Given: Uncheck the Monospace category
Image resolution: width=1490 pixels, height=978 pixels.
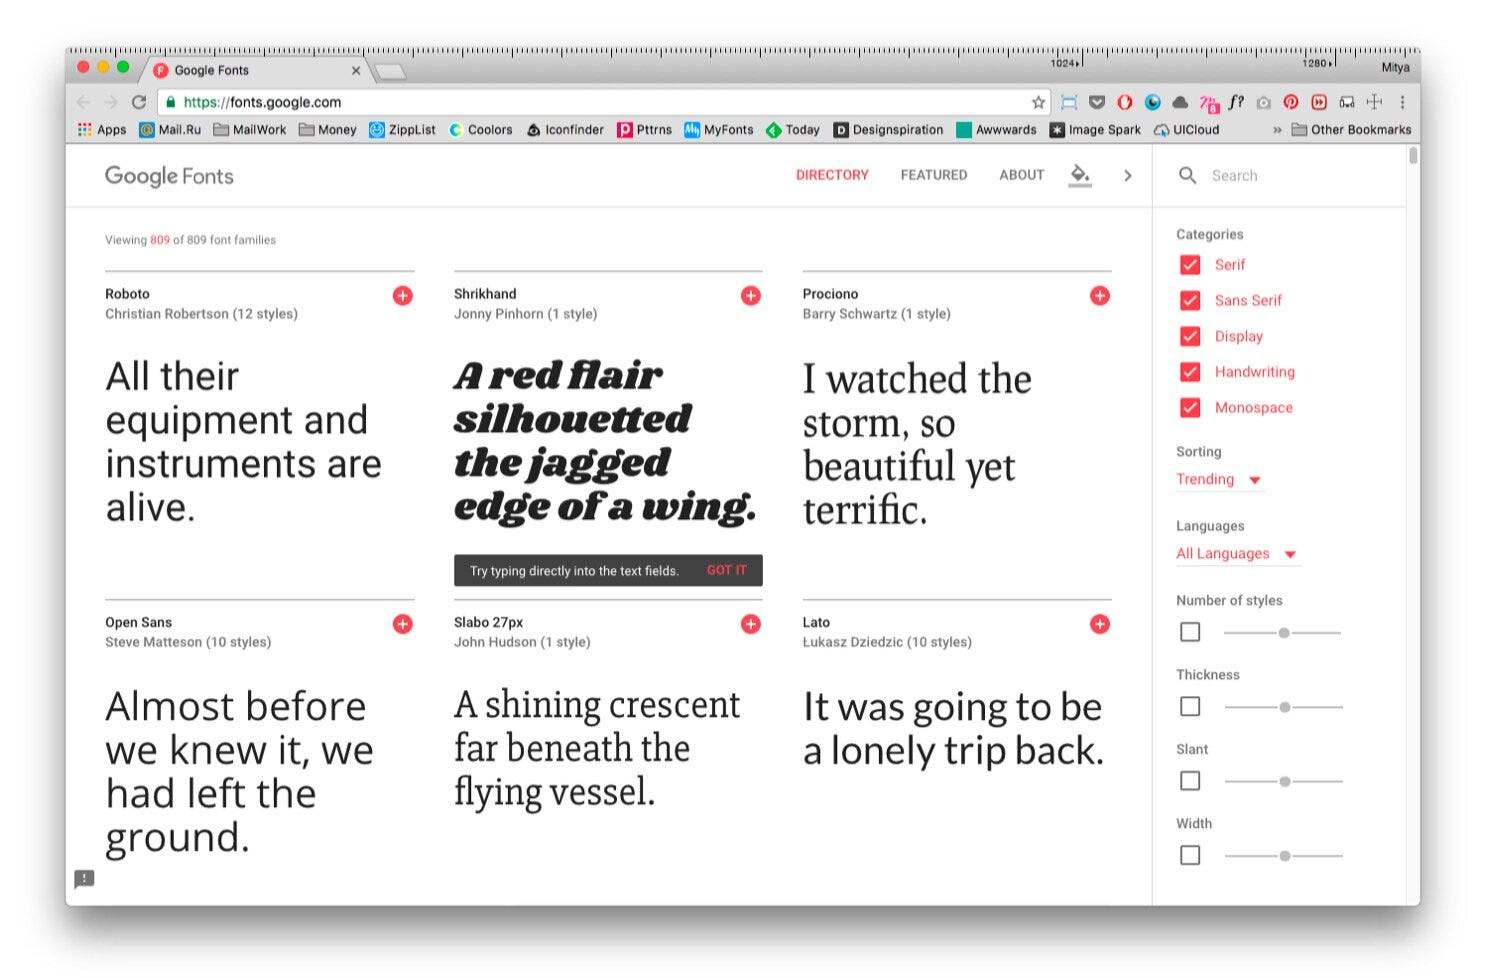Looking at the screenshot, I should tap(1190, 408).
